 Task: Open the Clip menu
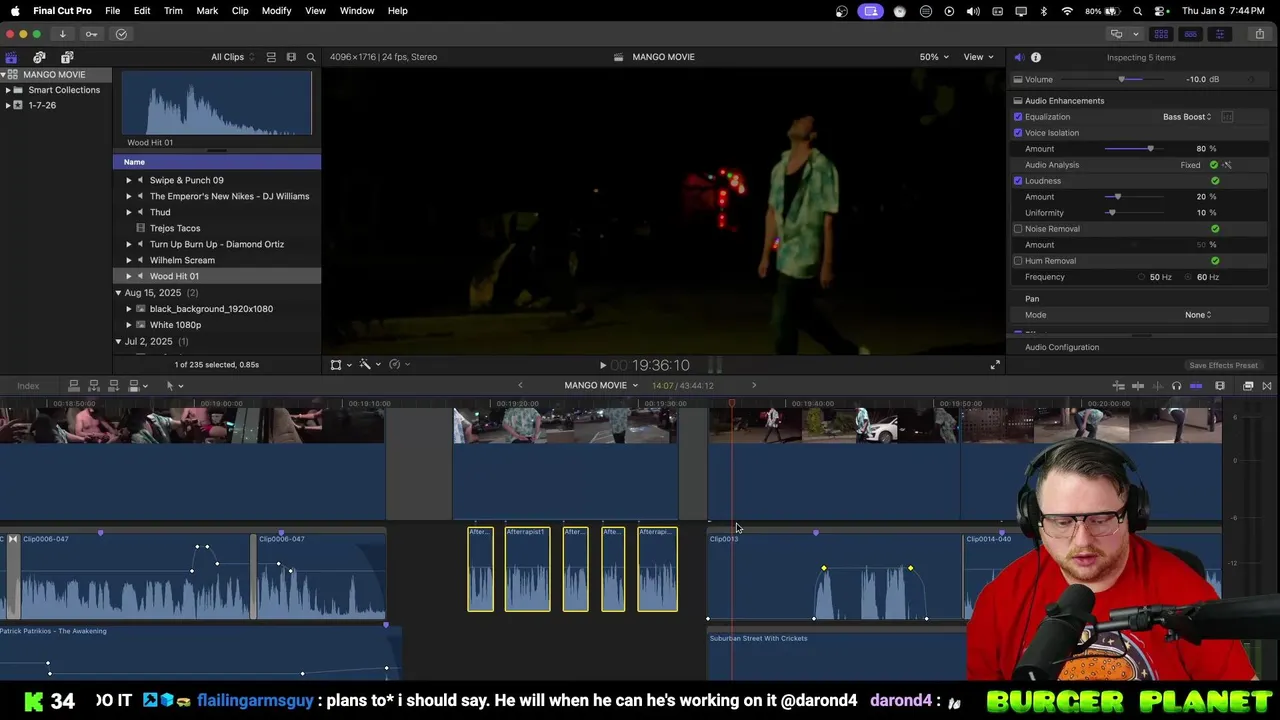click(x=240, y=11)
